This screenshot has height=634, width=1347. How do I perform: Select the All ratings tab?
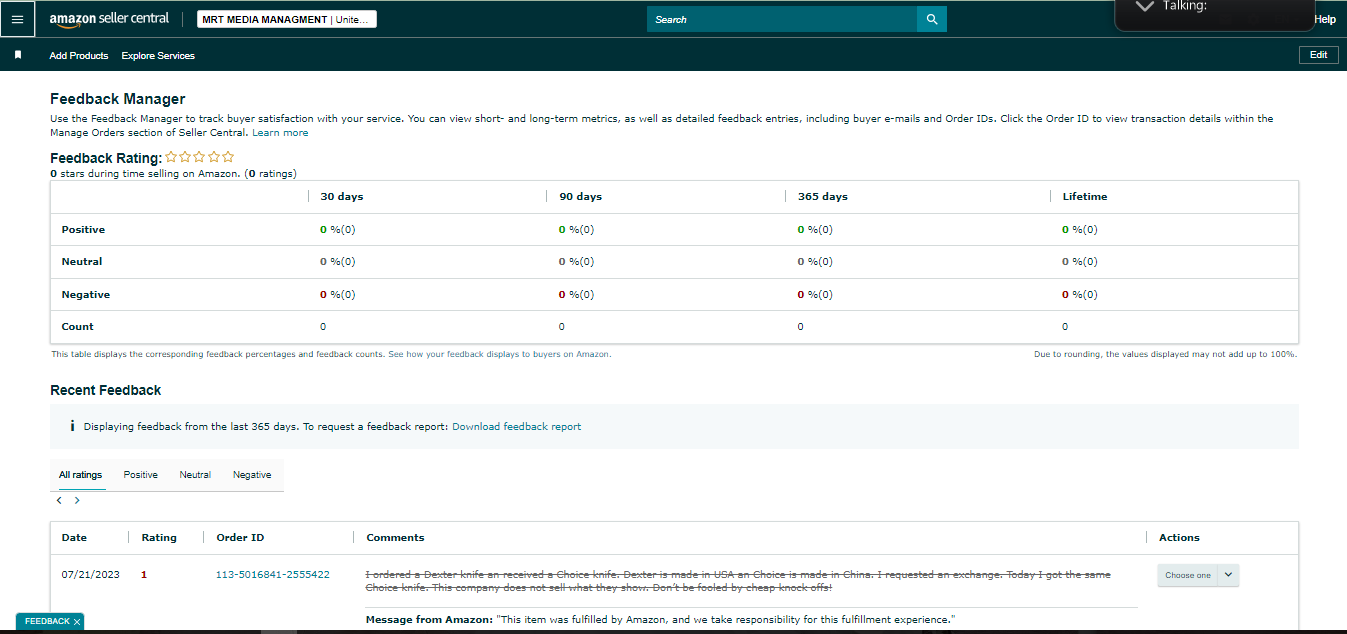pos(80,475)
